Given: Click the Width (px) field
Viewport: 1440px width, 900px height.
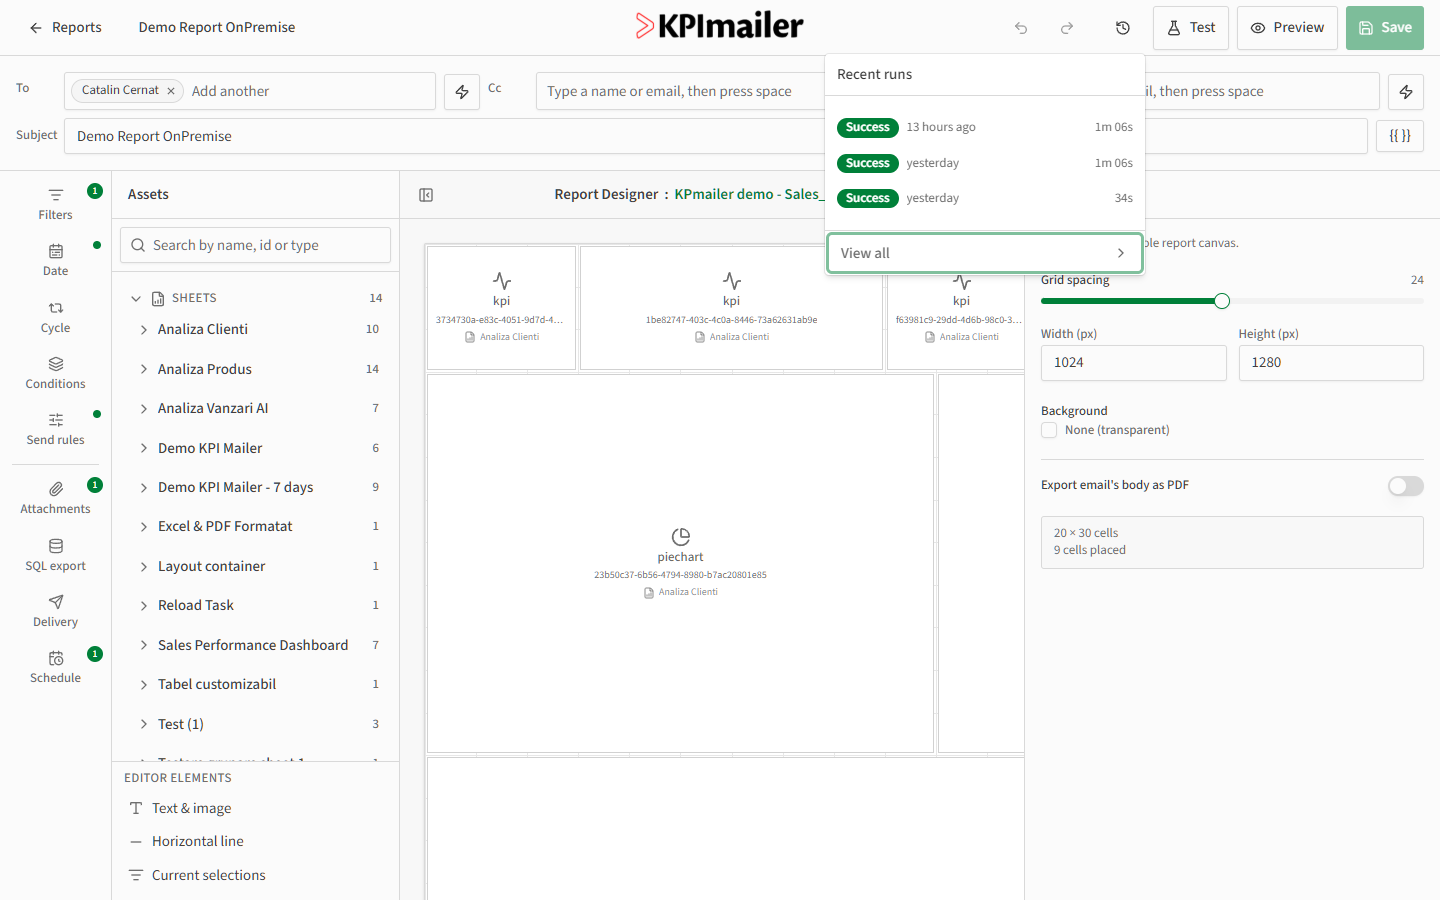Looking at the screenshot, I should click(x=1133, y=363).
